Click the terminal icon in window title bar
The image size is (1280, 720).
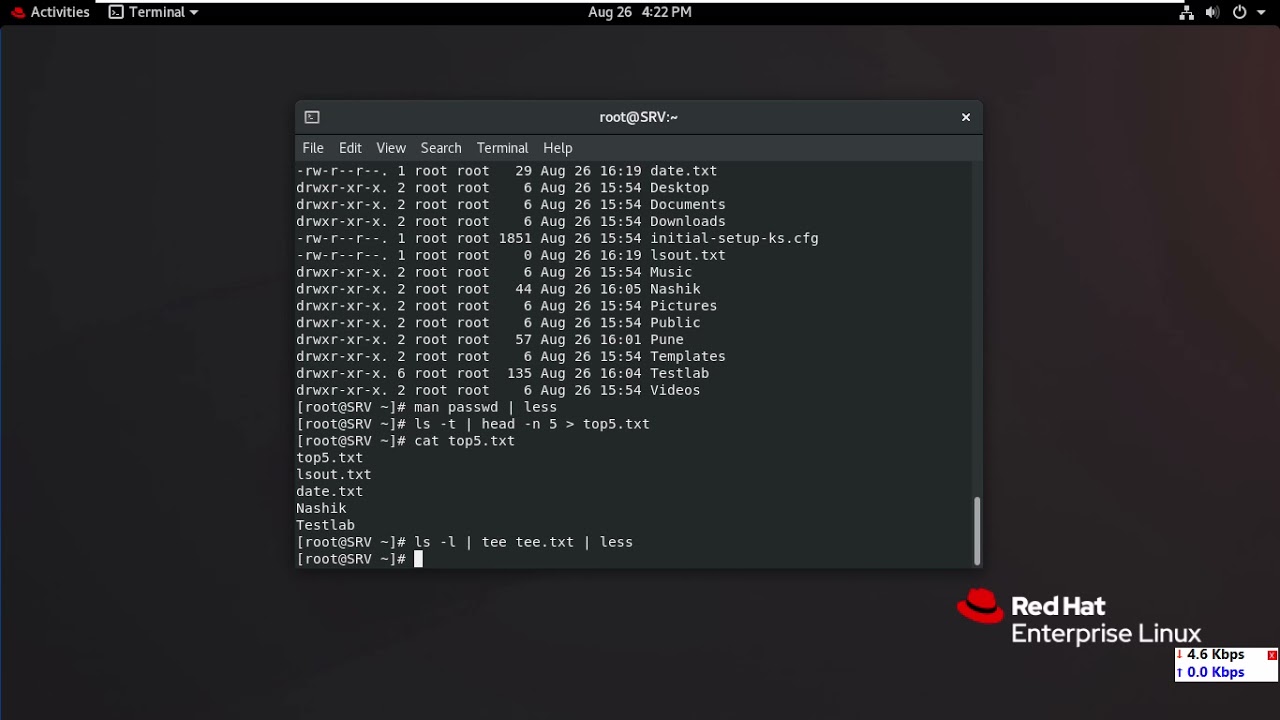312,117
